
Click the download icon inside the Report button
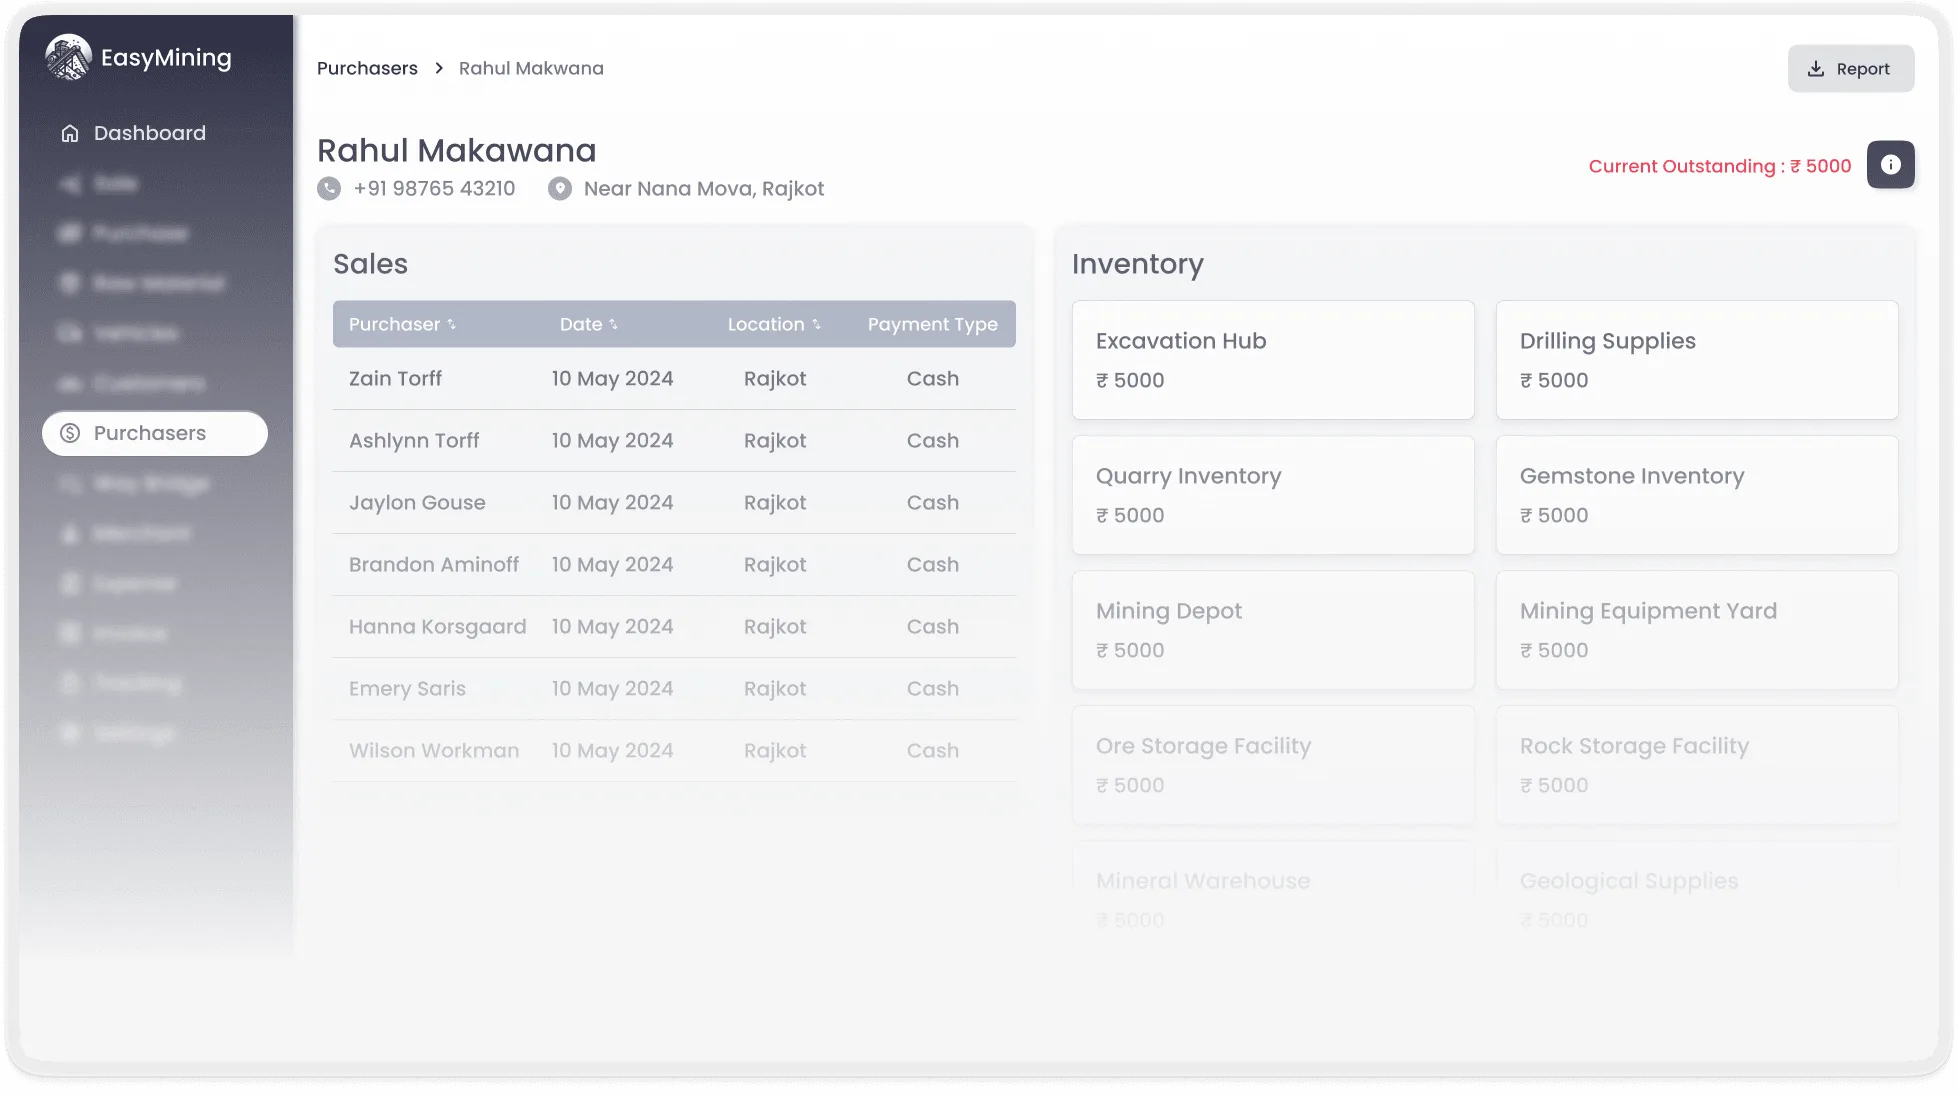[x=1816, y=68]
